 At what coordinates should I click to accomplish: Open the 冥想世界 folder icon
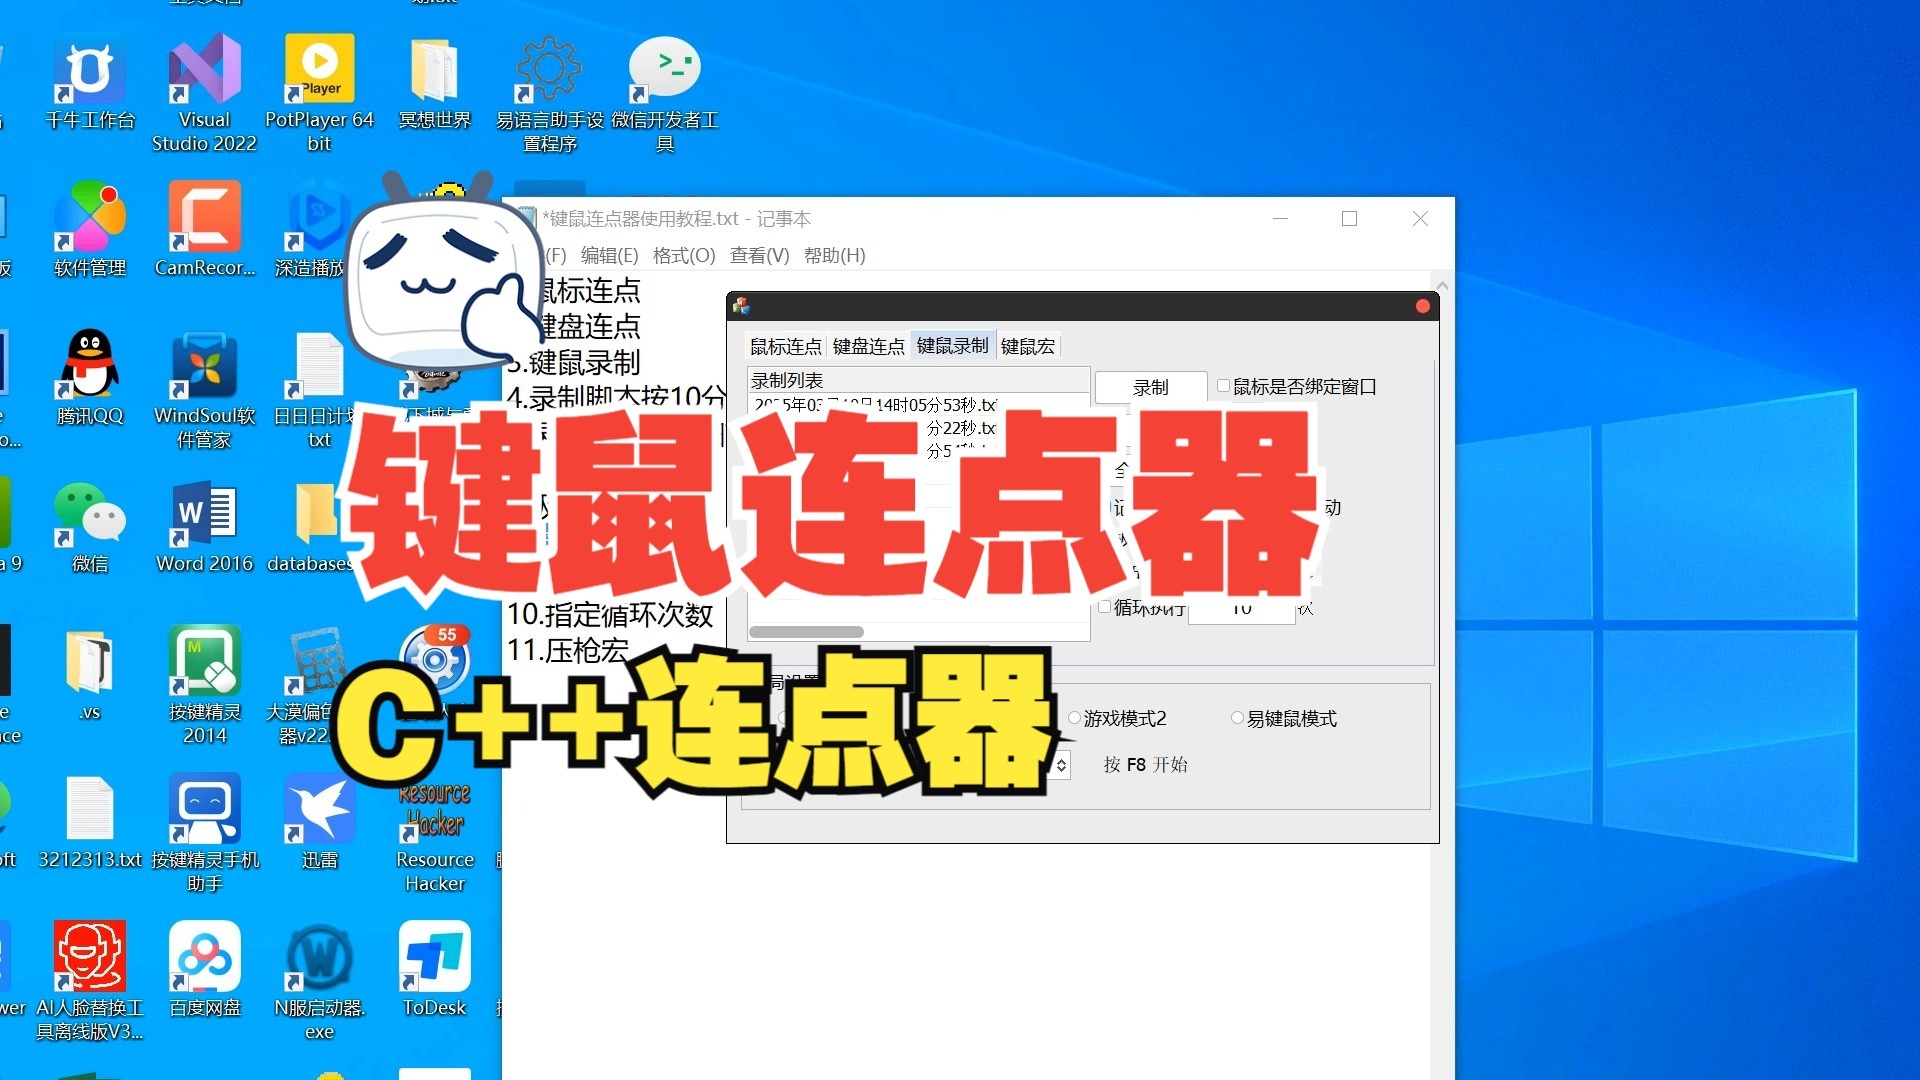pyautogui.click(x=434, y=85)
